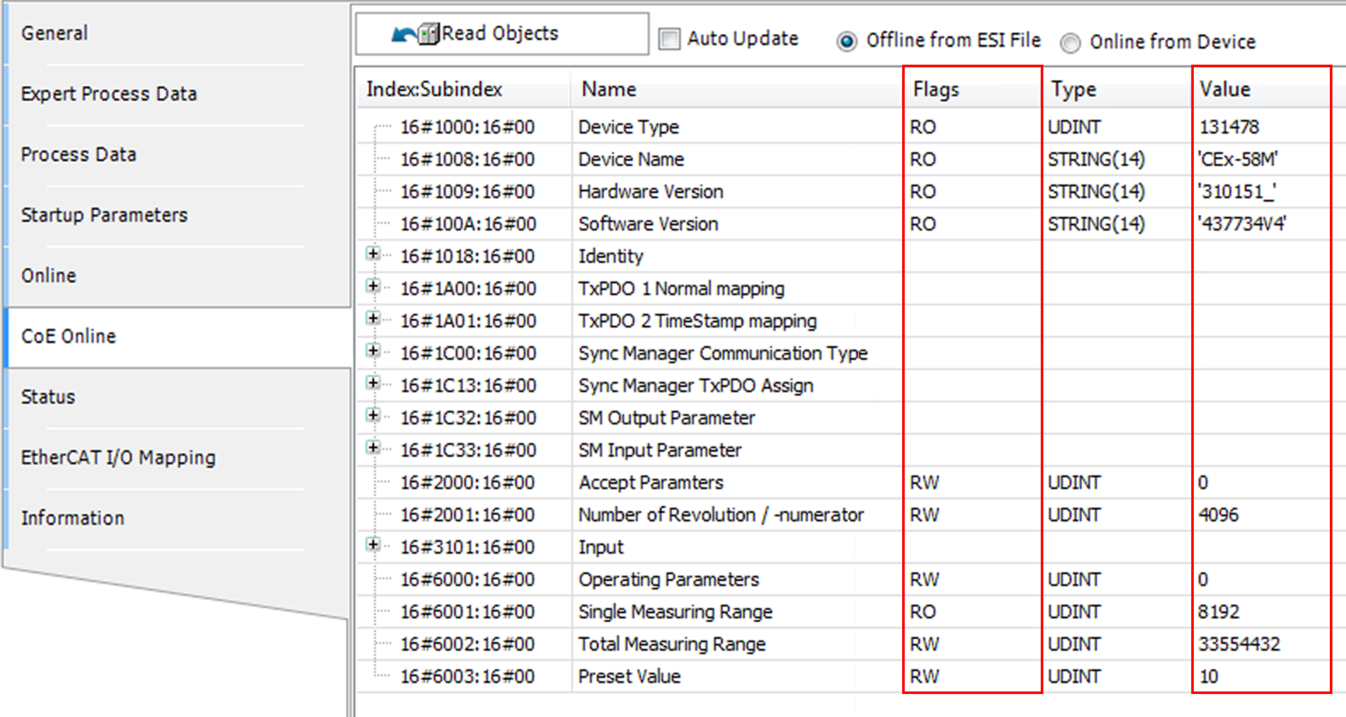Viewport: 1346px width, 717px height.
Task: Expand the SM Input Parameter entry
Action: (374, 449)
